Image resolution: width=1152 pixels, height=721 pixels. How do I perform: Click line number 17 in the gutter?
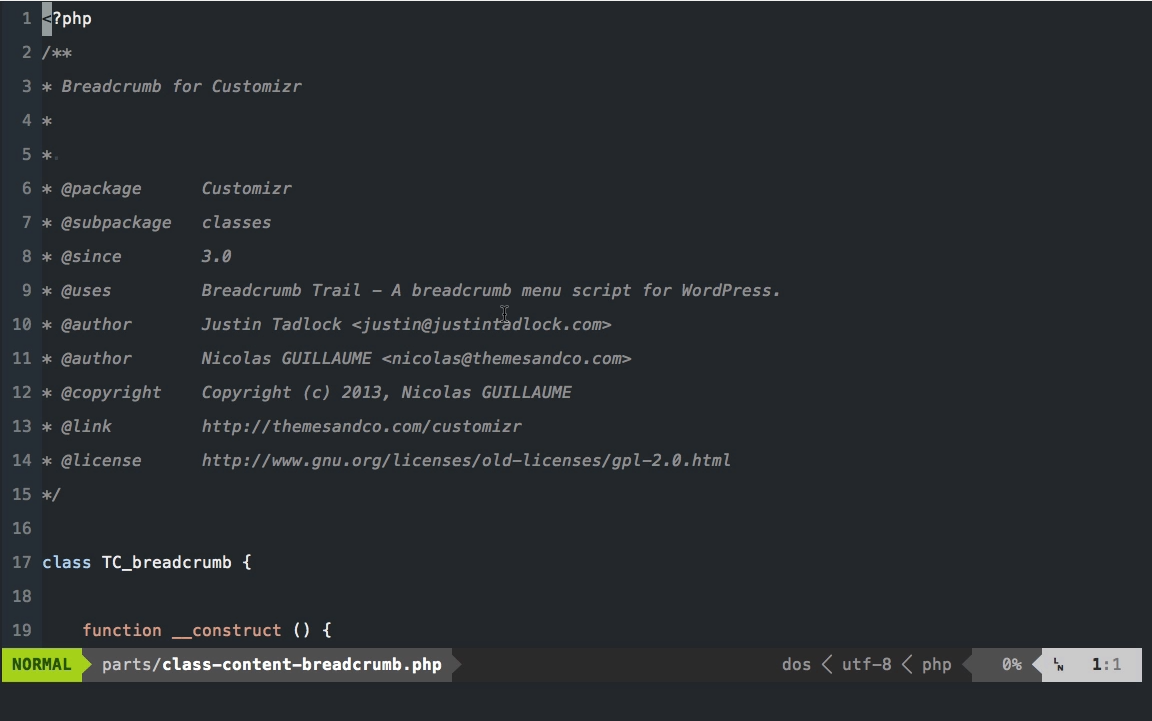(21, 562)
